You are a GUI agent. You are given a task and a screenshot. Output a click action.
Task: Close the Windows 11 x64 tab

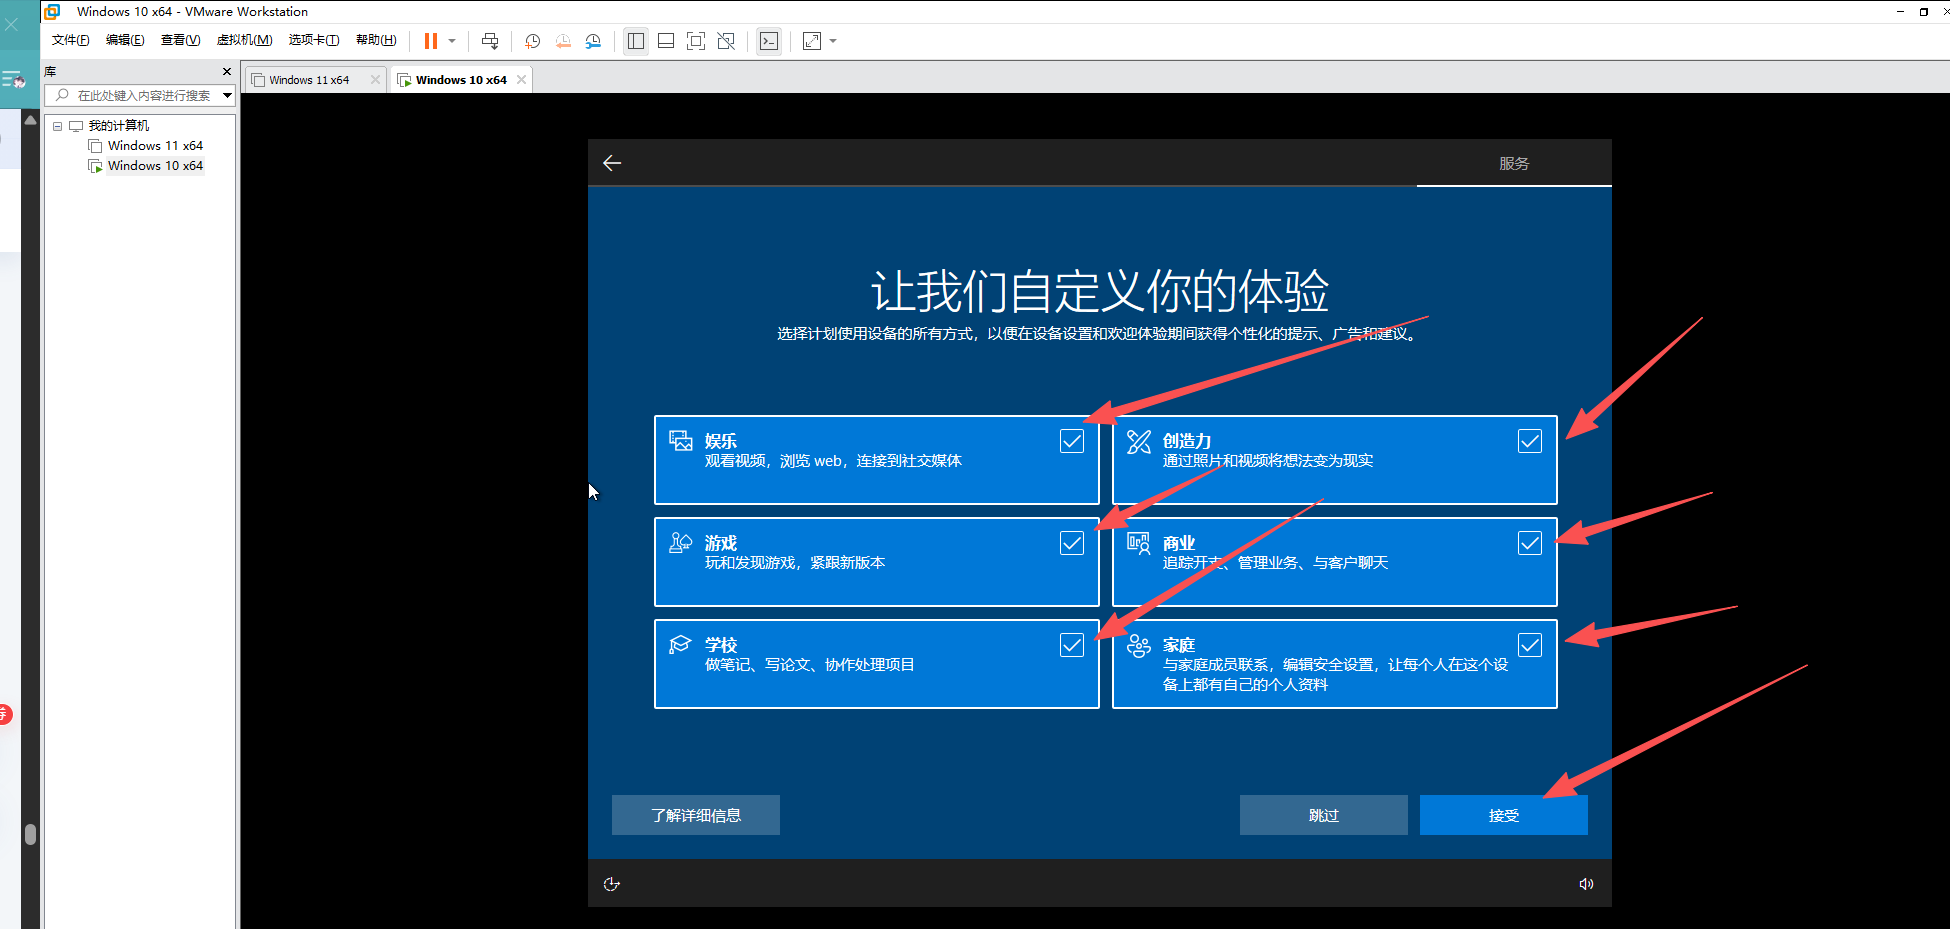375,80
